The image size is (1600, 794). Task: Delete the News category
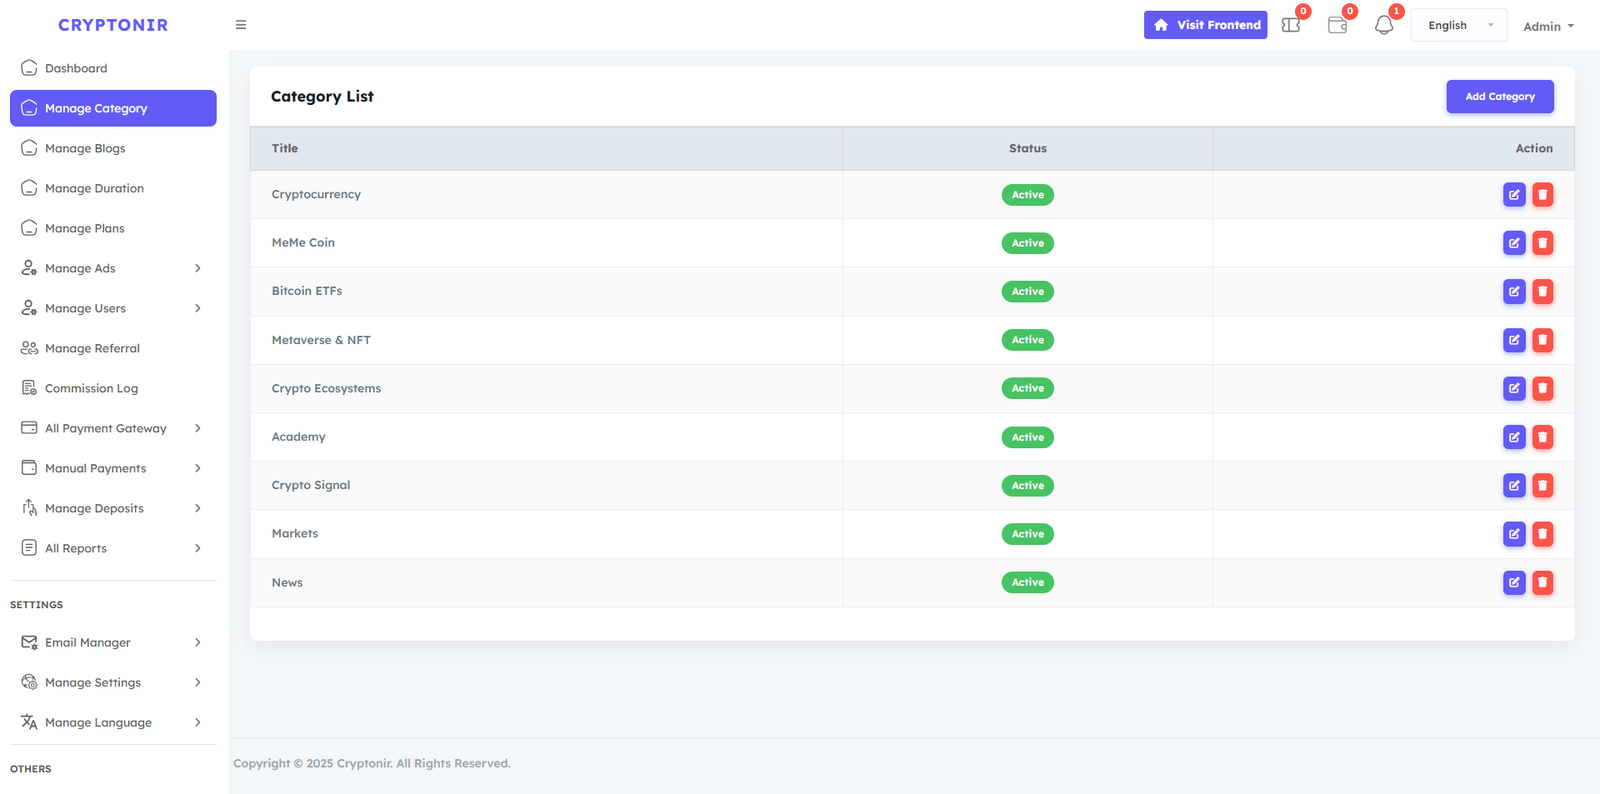point(1543,582)
